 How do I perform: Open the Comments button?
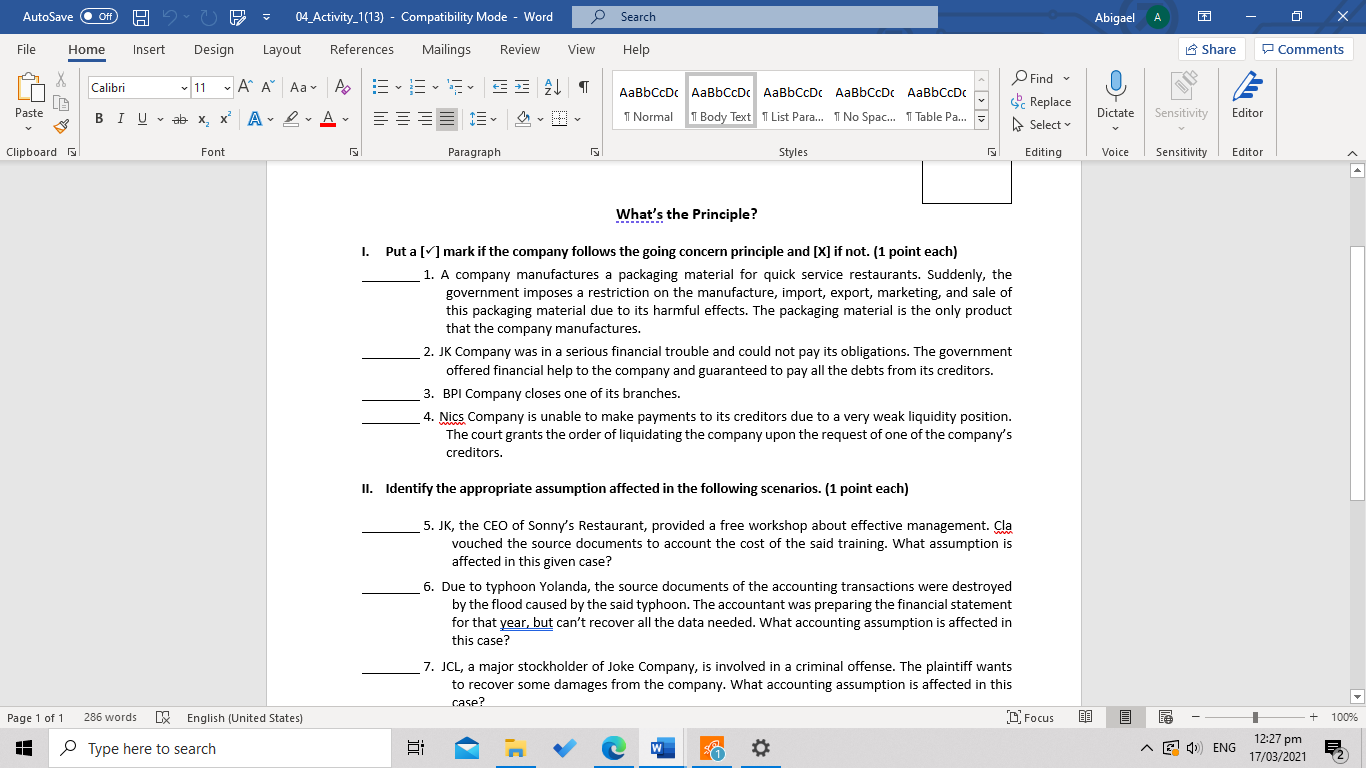(1304, 49)
